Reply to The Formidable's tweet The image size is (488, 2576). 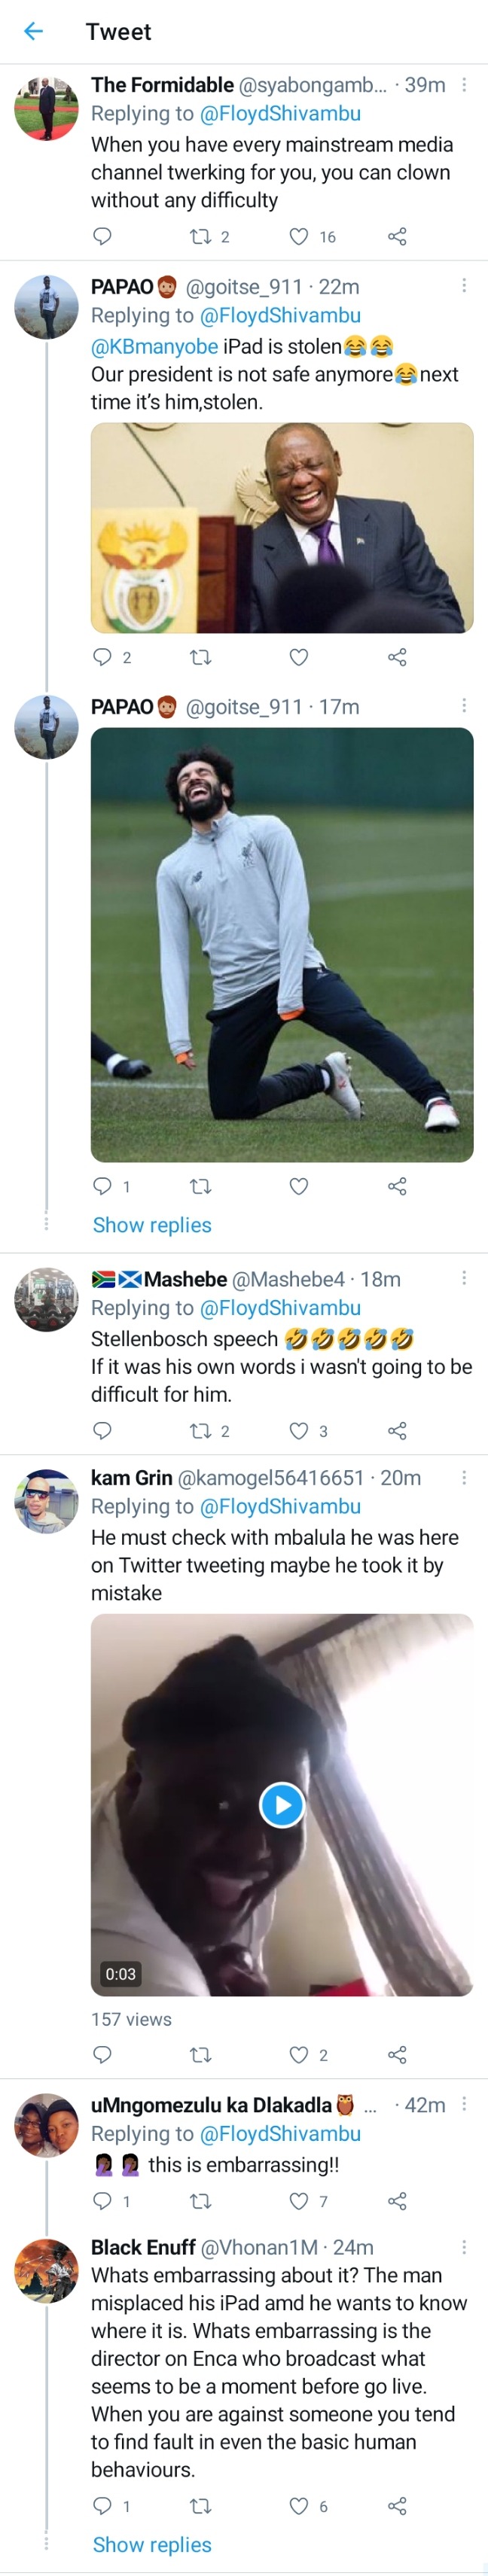coord(102,237)
